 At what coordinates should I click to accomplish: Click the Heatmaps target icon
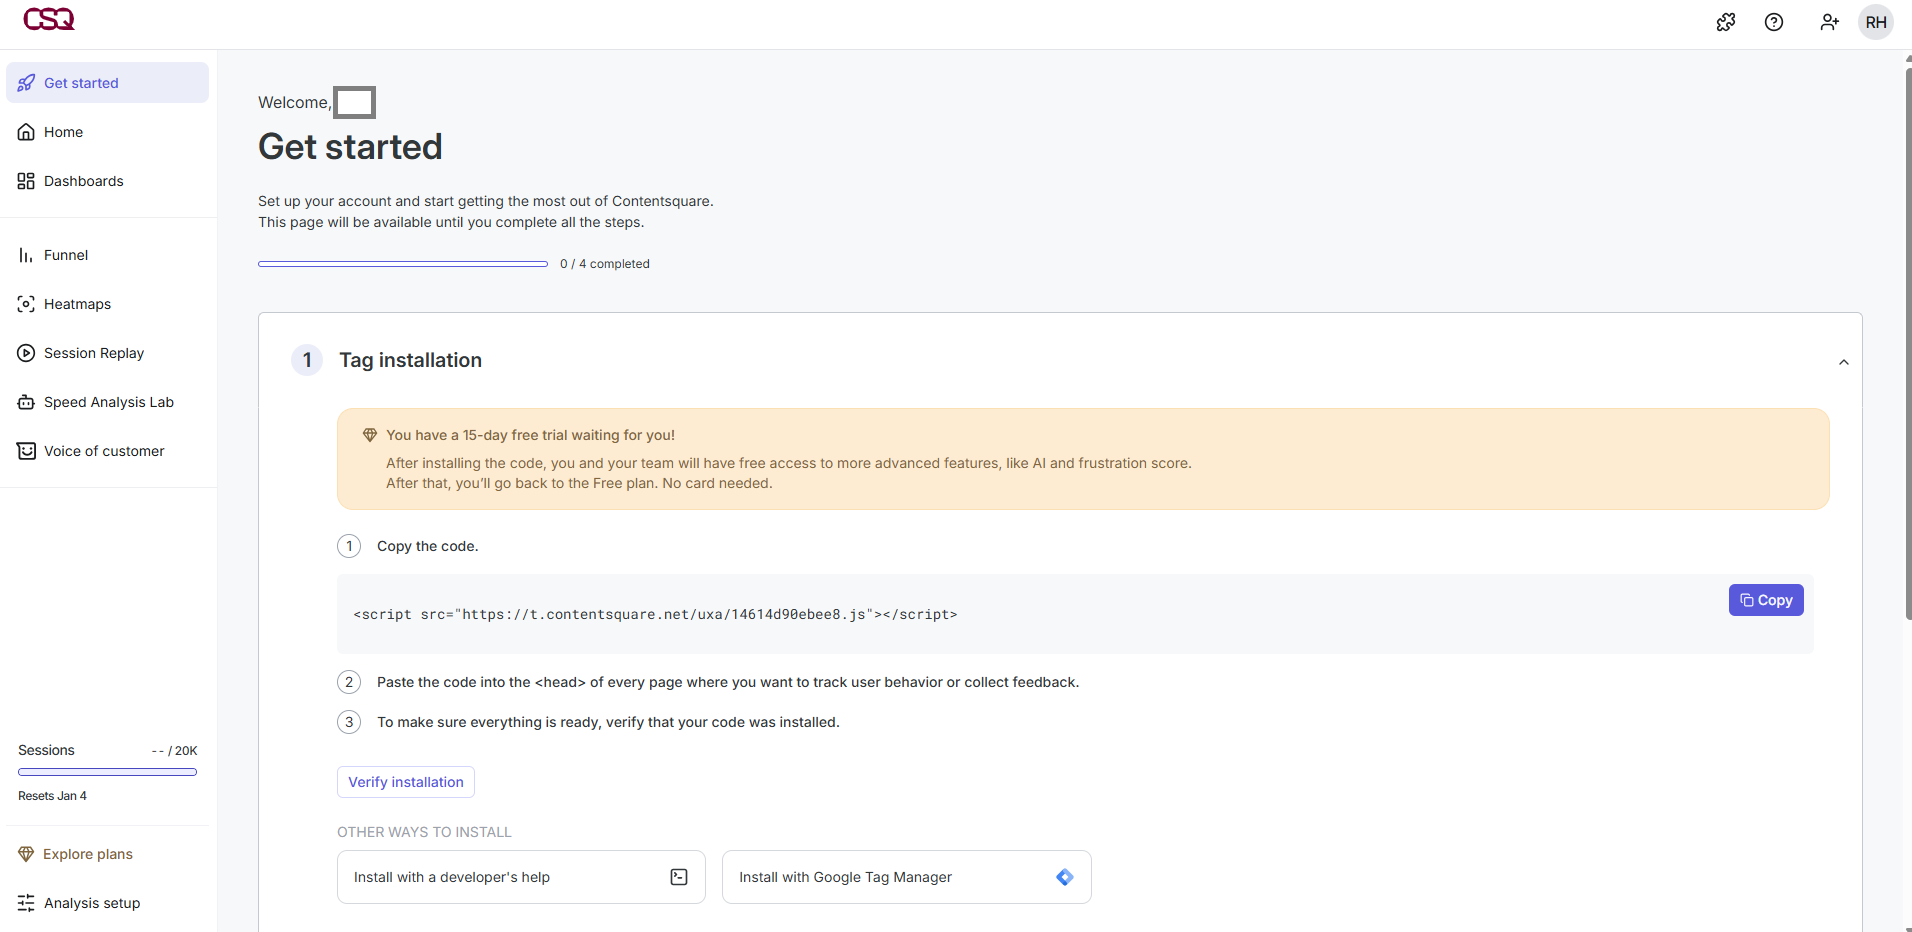(26, 304)
